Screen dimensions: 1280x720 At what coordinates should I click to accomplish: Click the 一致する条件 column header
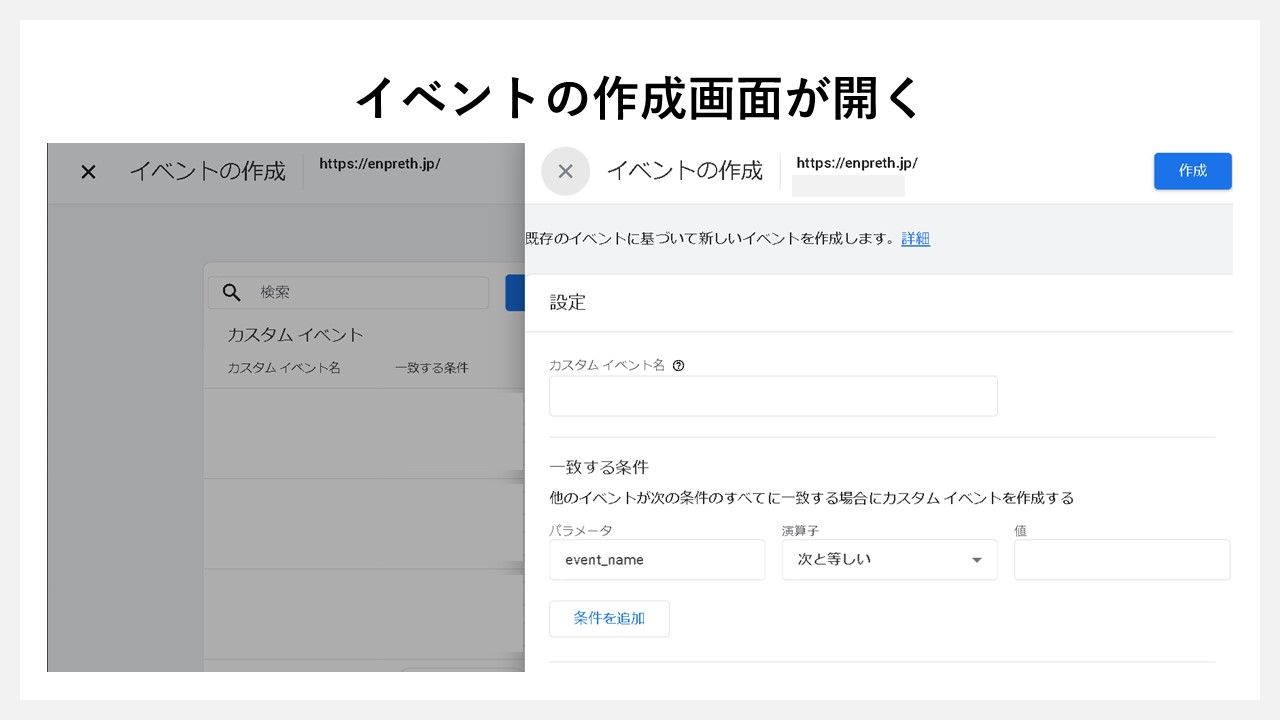pyautogui.click(x=431, y=367)
